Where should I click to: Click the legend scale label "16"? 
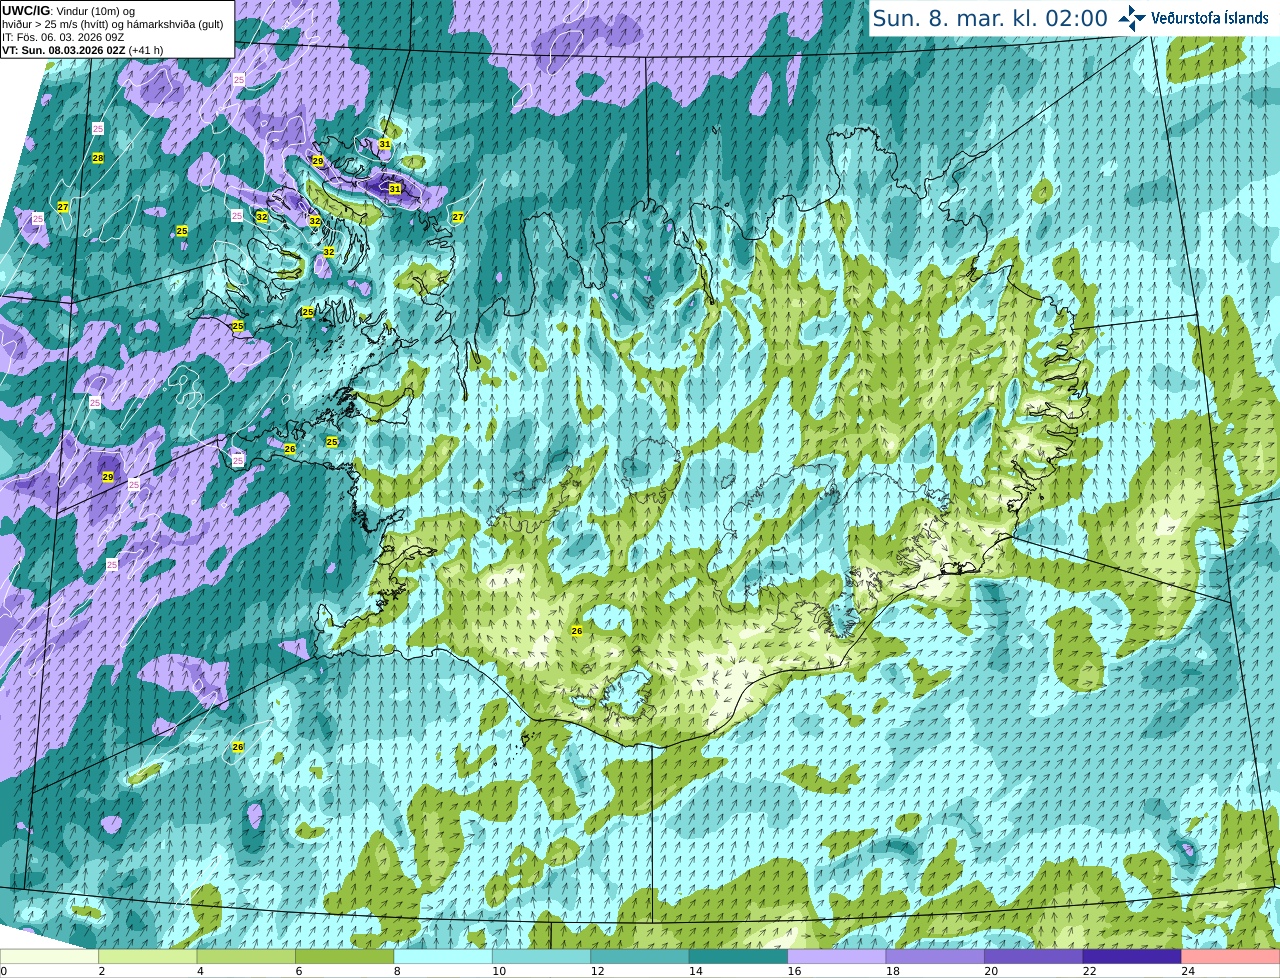click(x=794, y=971)
